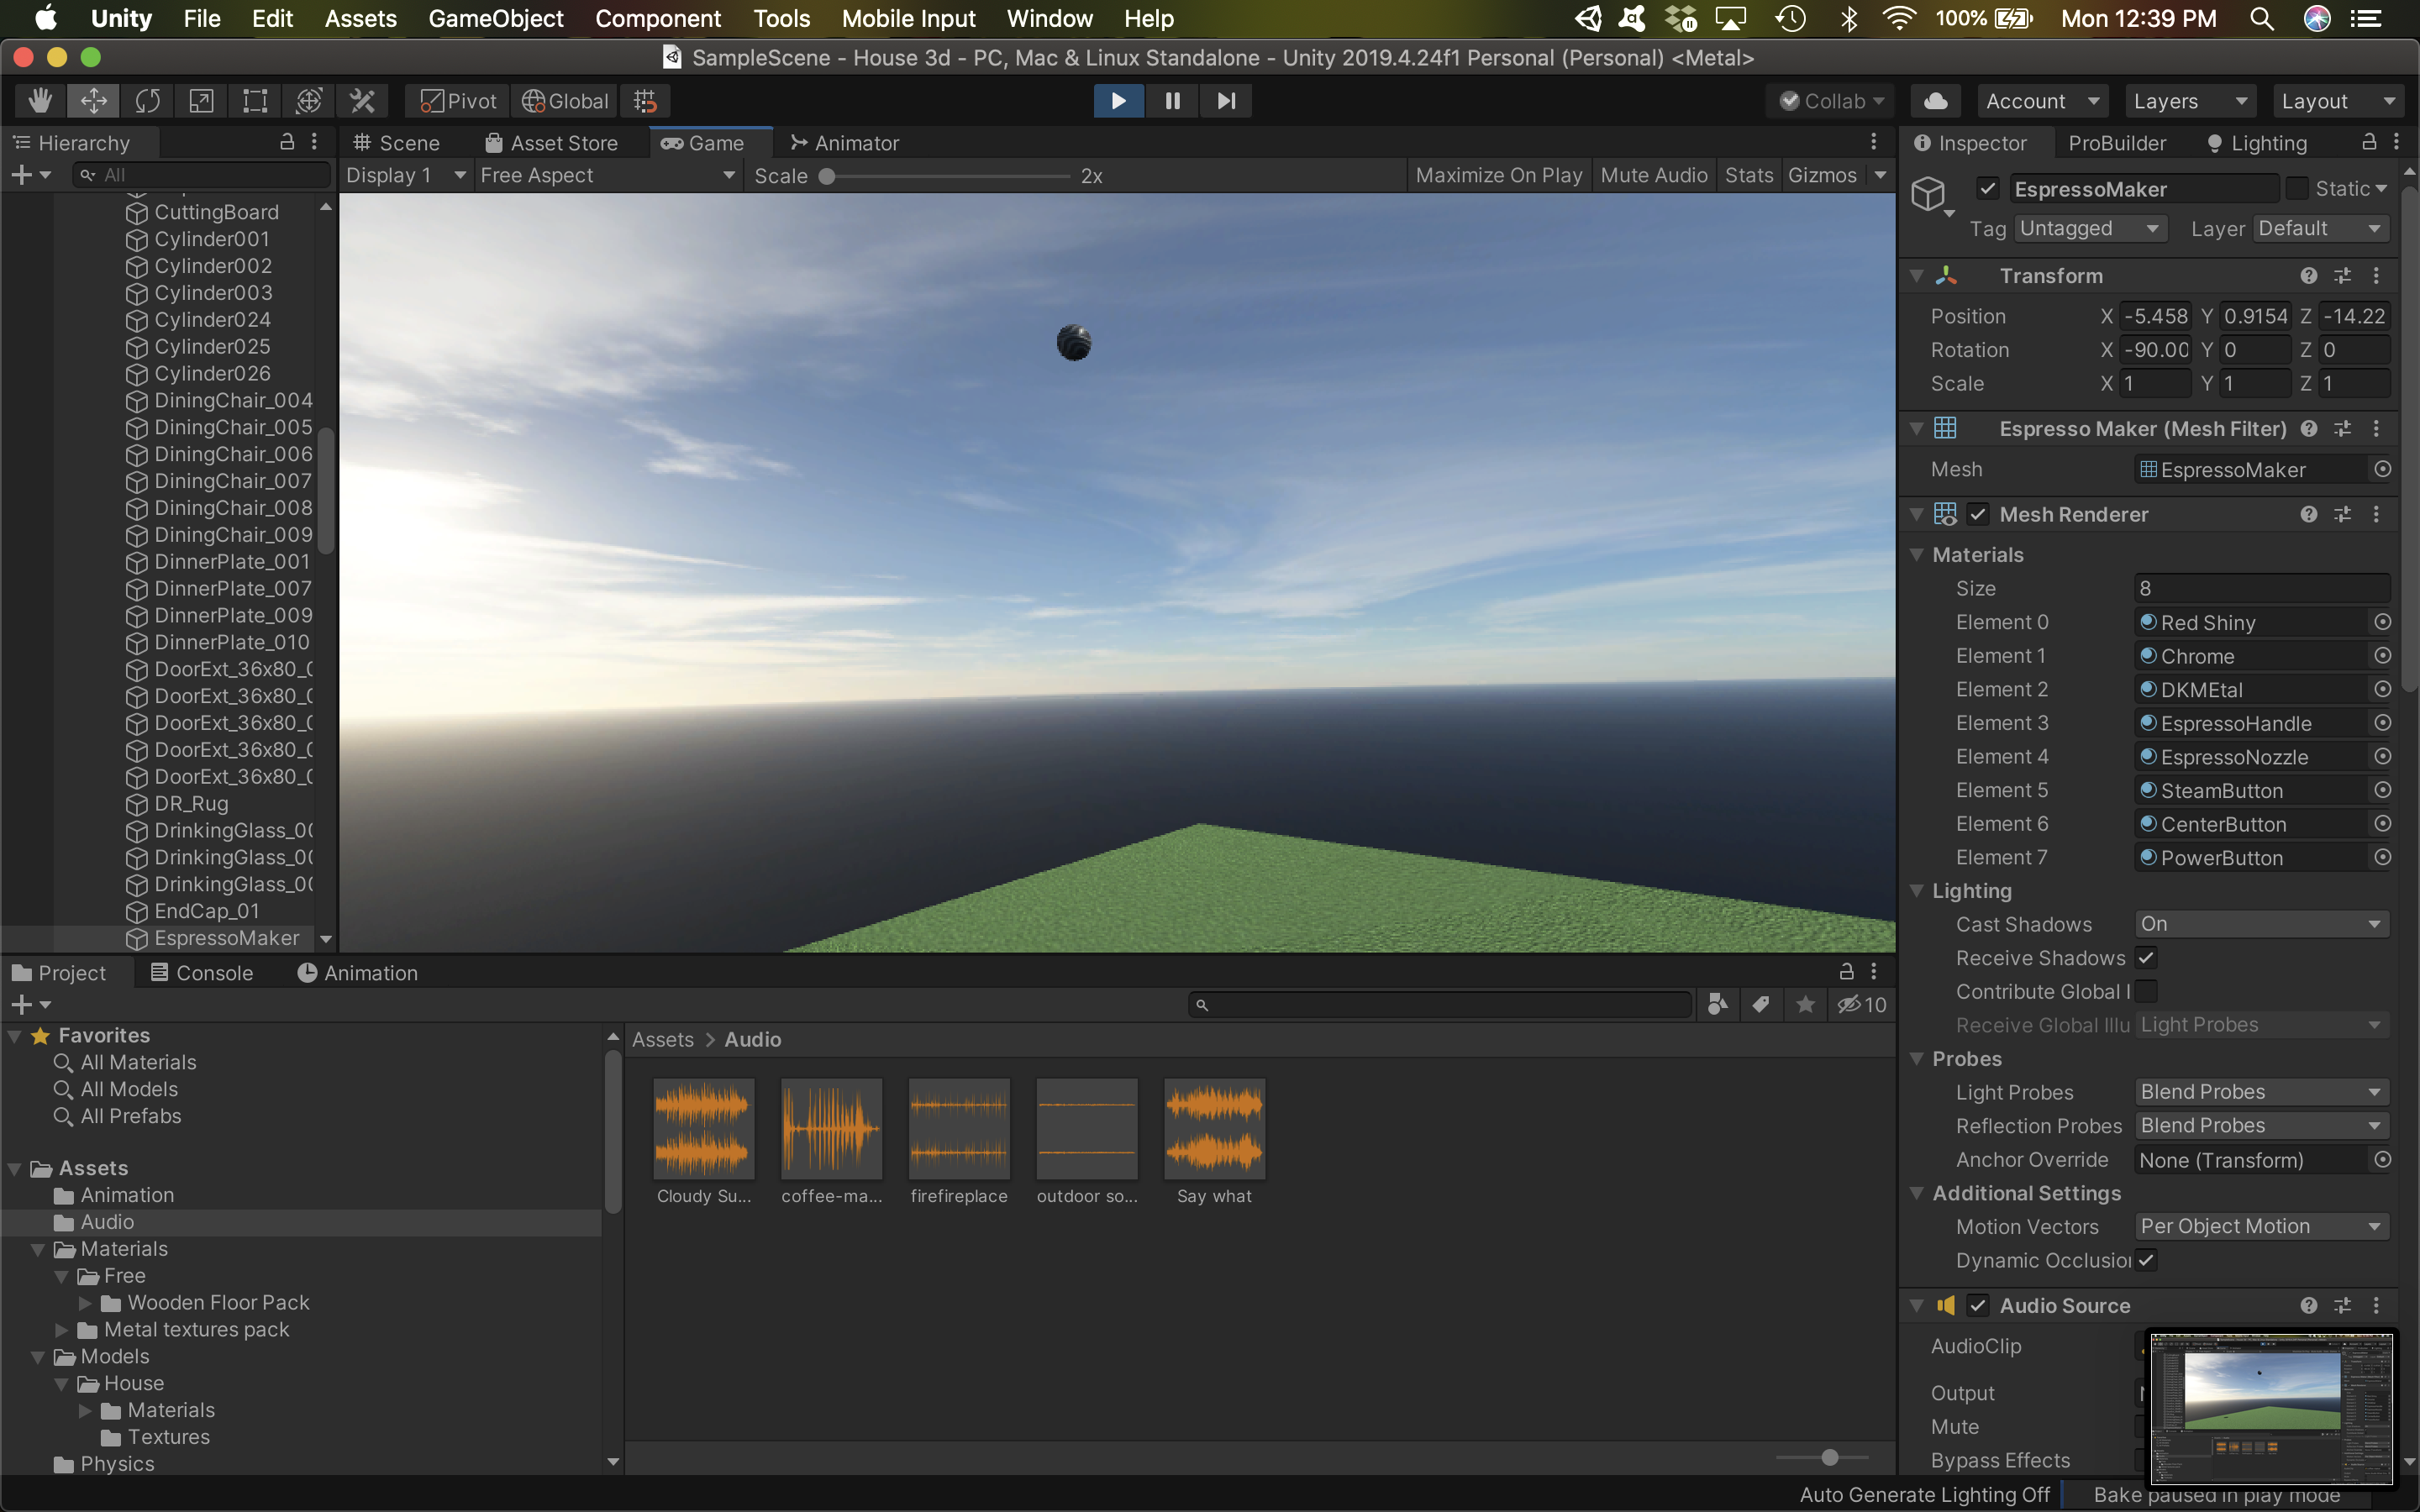Search by type in Project panel
The image size is (2420, 1512).
[x=1717, y=1004]
